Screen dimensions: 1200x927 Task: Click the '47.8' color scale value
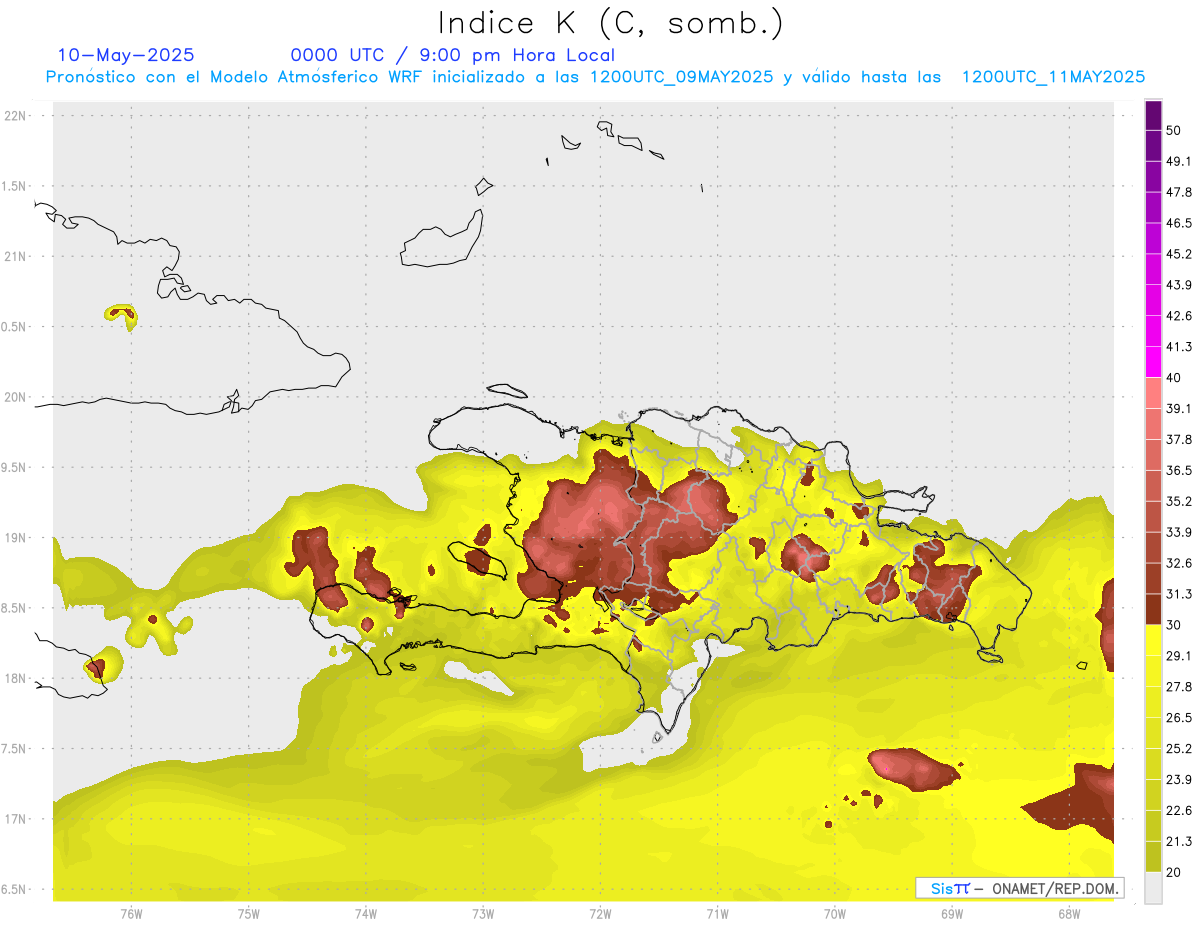(1179, 192)
